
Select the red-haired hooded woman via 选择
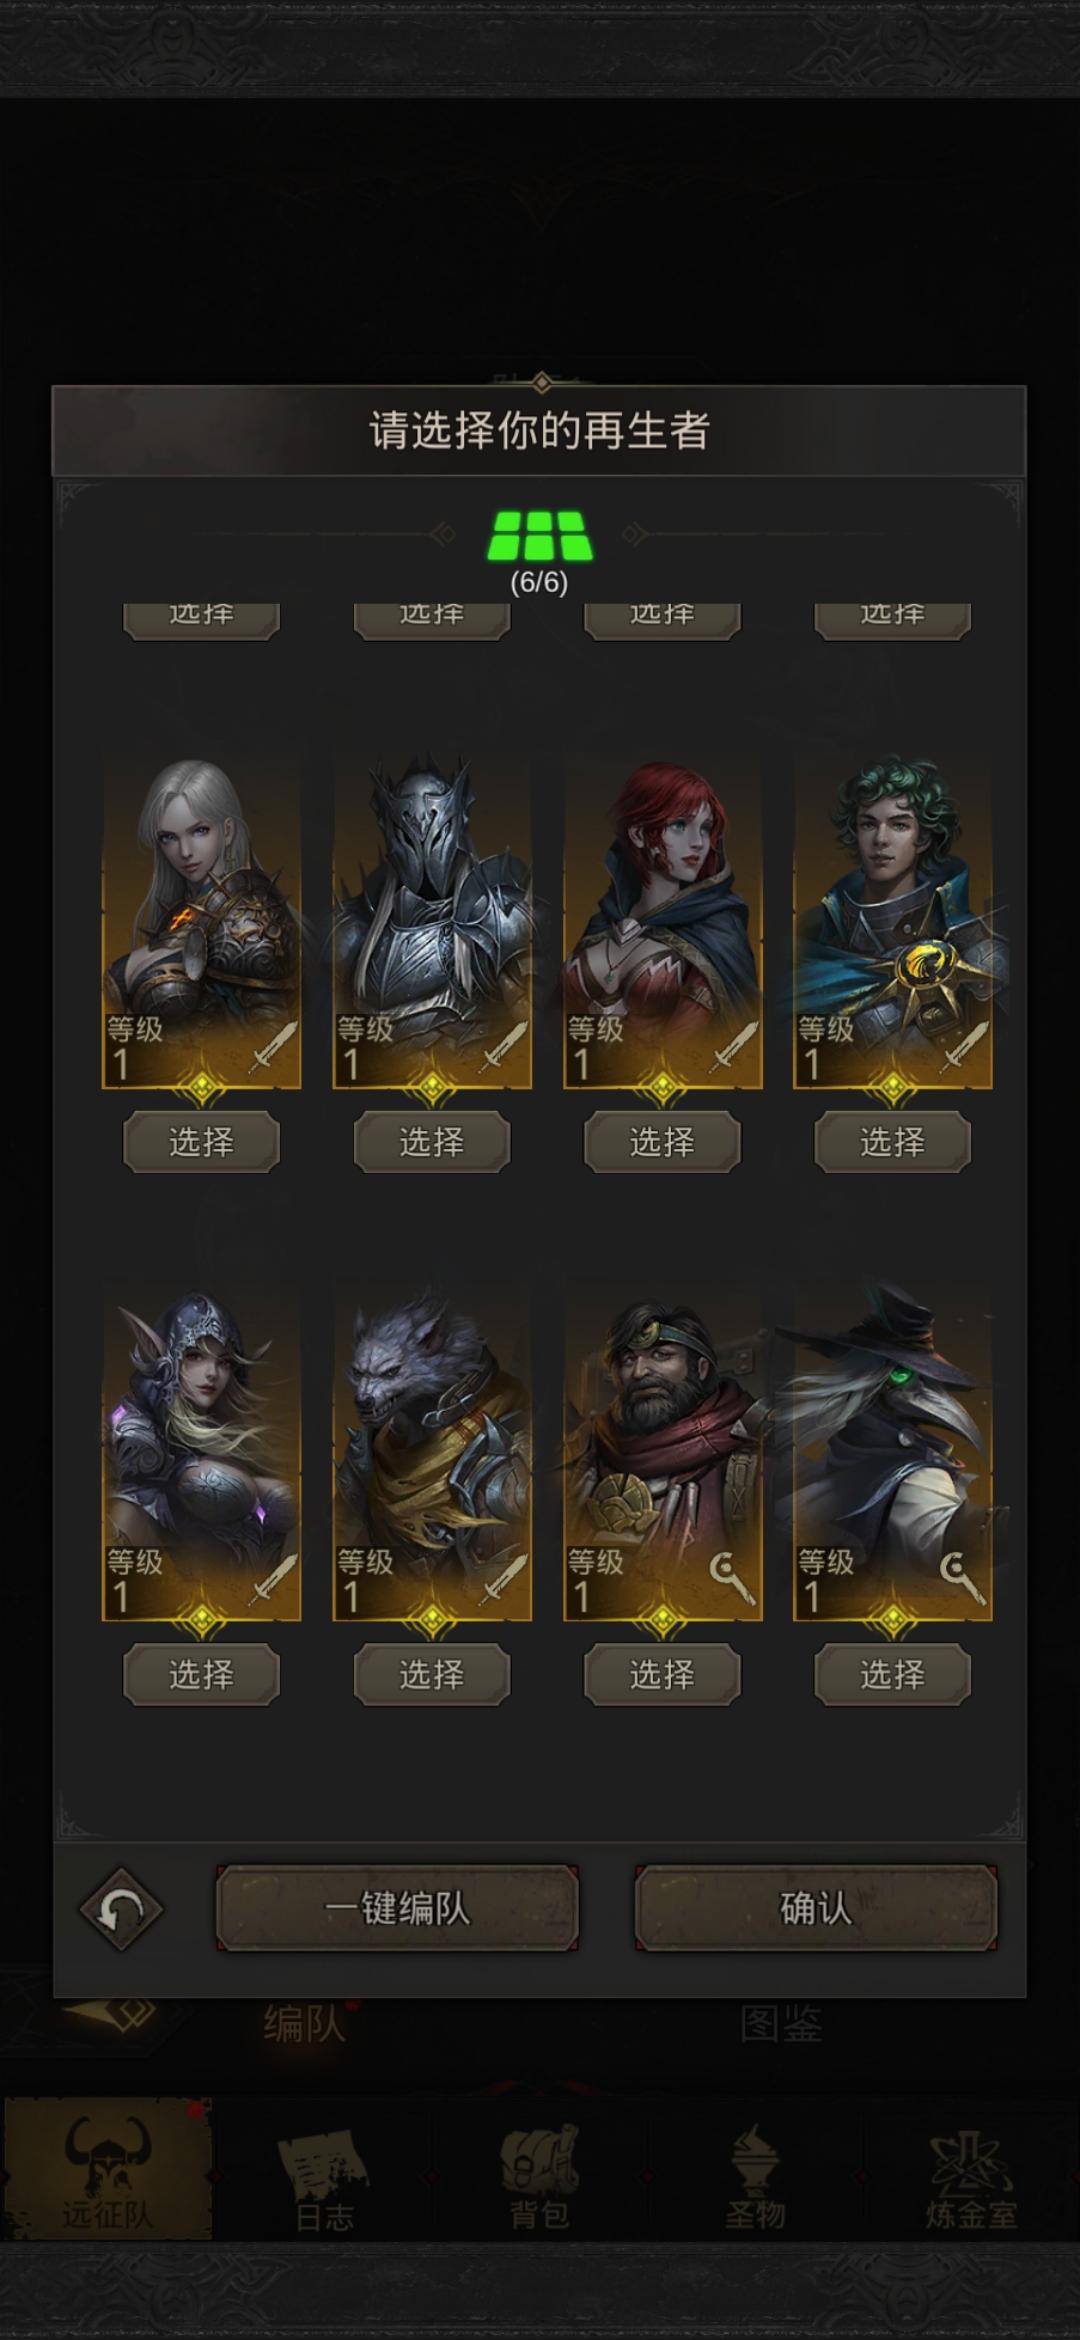(x=662, y=1141)
